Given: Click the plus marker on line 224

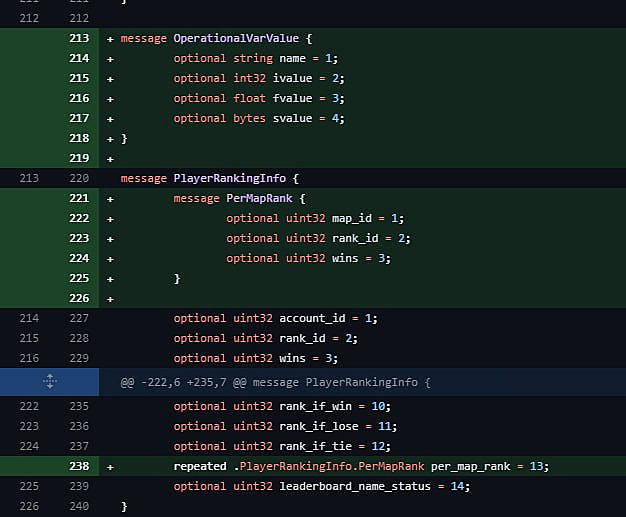Looking at the screenshot, I should (x=110, y=258).
